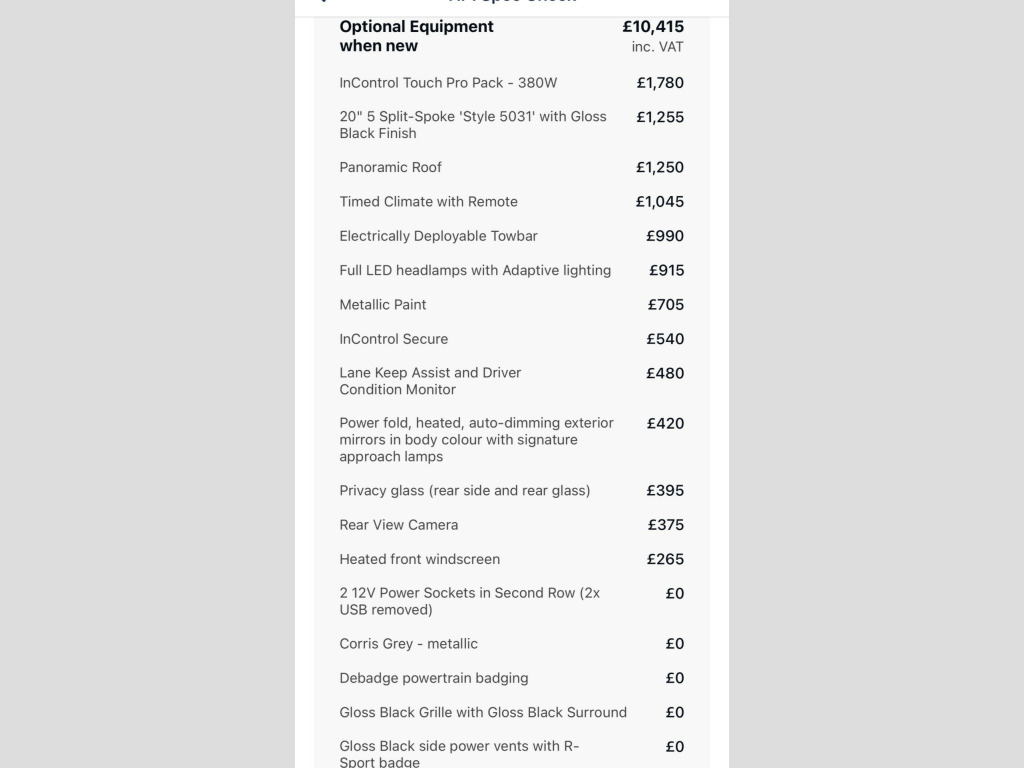Choose Timed Climate with Remote

pyautogui.click(x=428, y=201)
